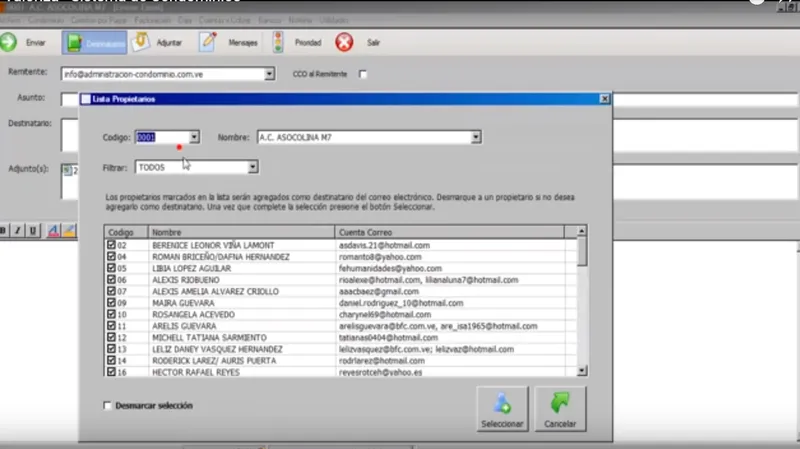The width and height of the screenshot is (800, 449).
Task: Open the Filtrar TODOS dropdown
Action: [253, 167]
